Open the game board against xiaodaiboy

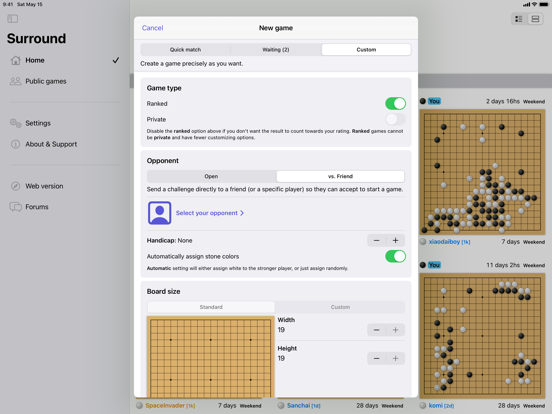pos(482,172)
